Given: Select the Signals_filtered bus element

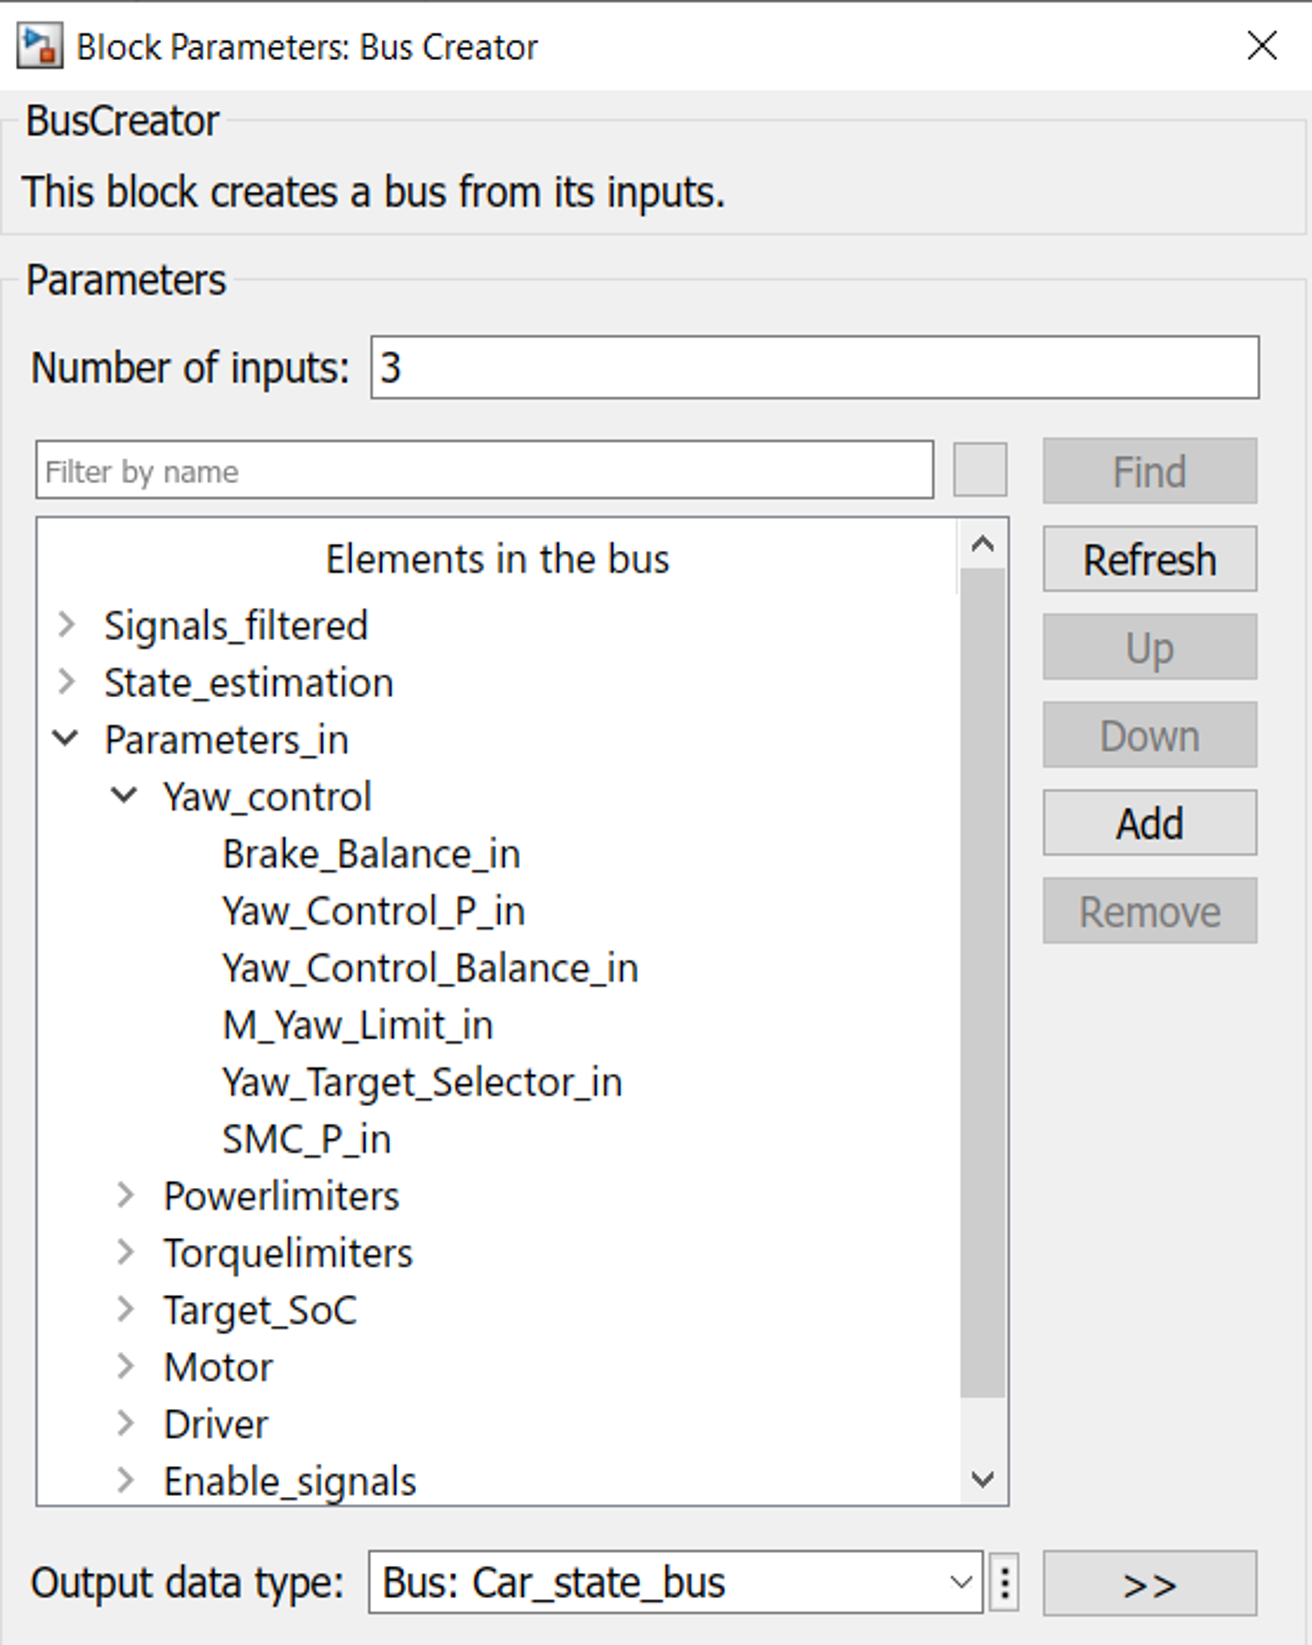Looking at the screenshot, I should click(236, 626).
